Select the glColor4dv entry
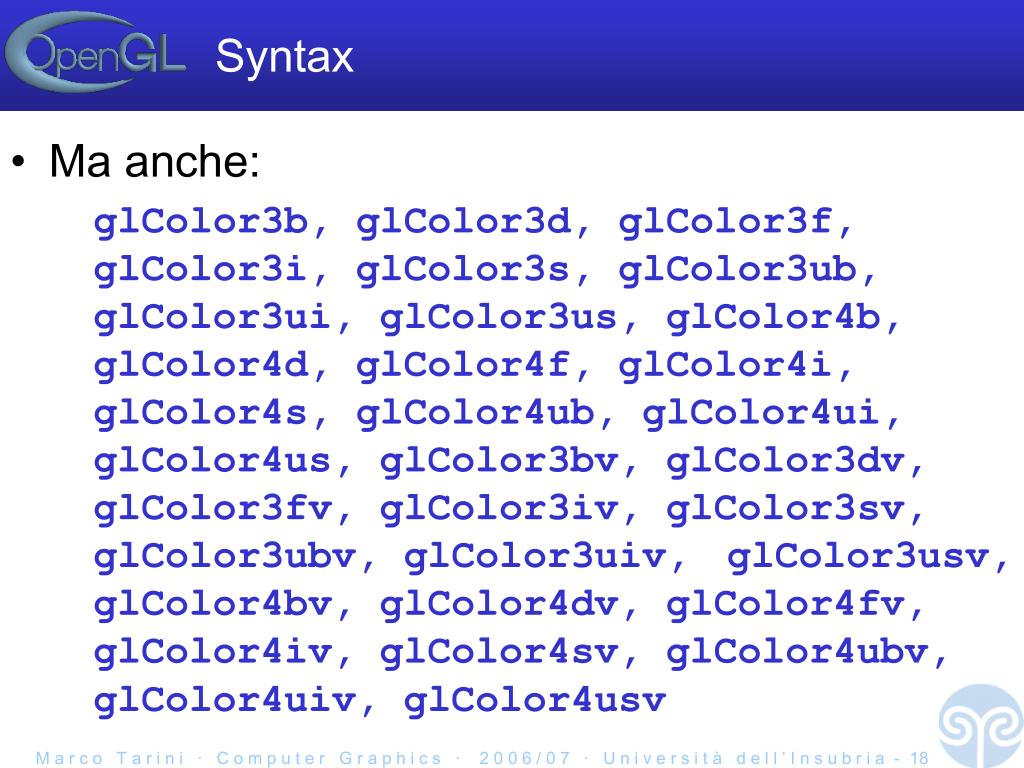Screen dimensions: 1024x768 [x=499, y=605]
